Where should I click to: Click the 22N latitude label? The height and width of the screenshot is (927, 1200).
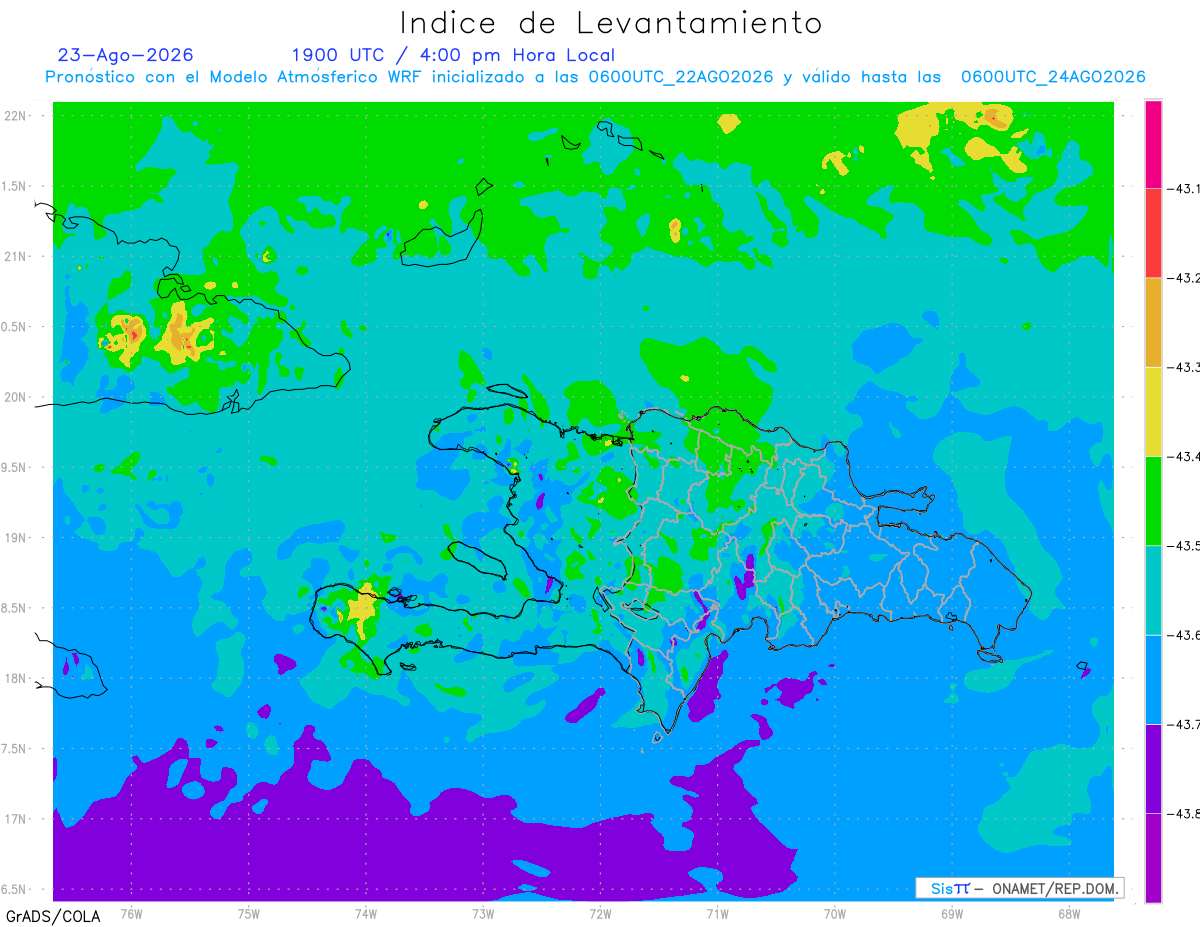click(x=17, y=116)
